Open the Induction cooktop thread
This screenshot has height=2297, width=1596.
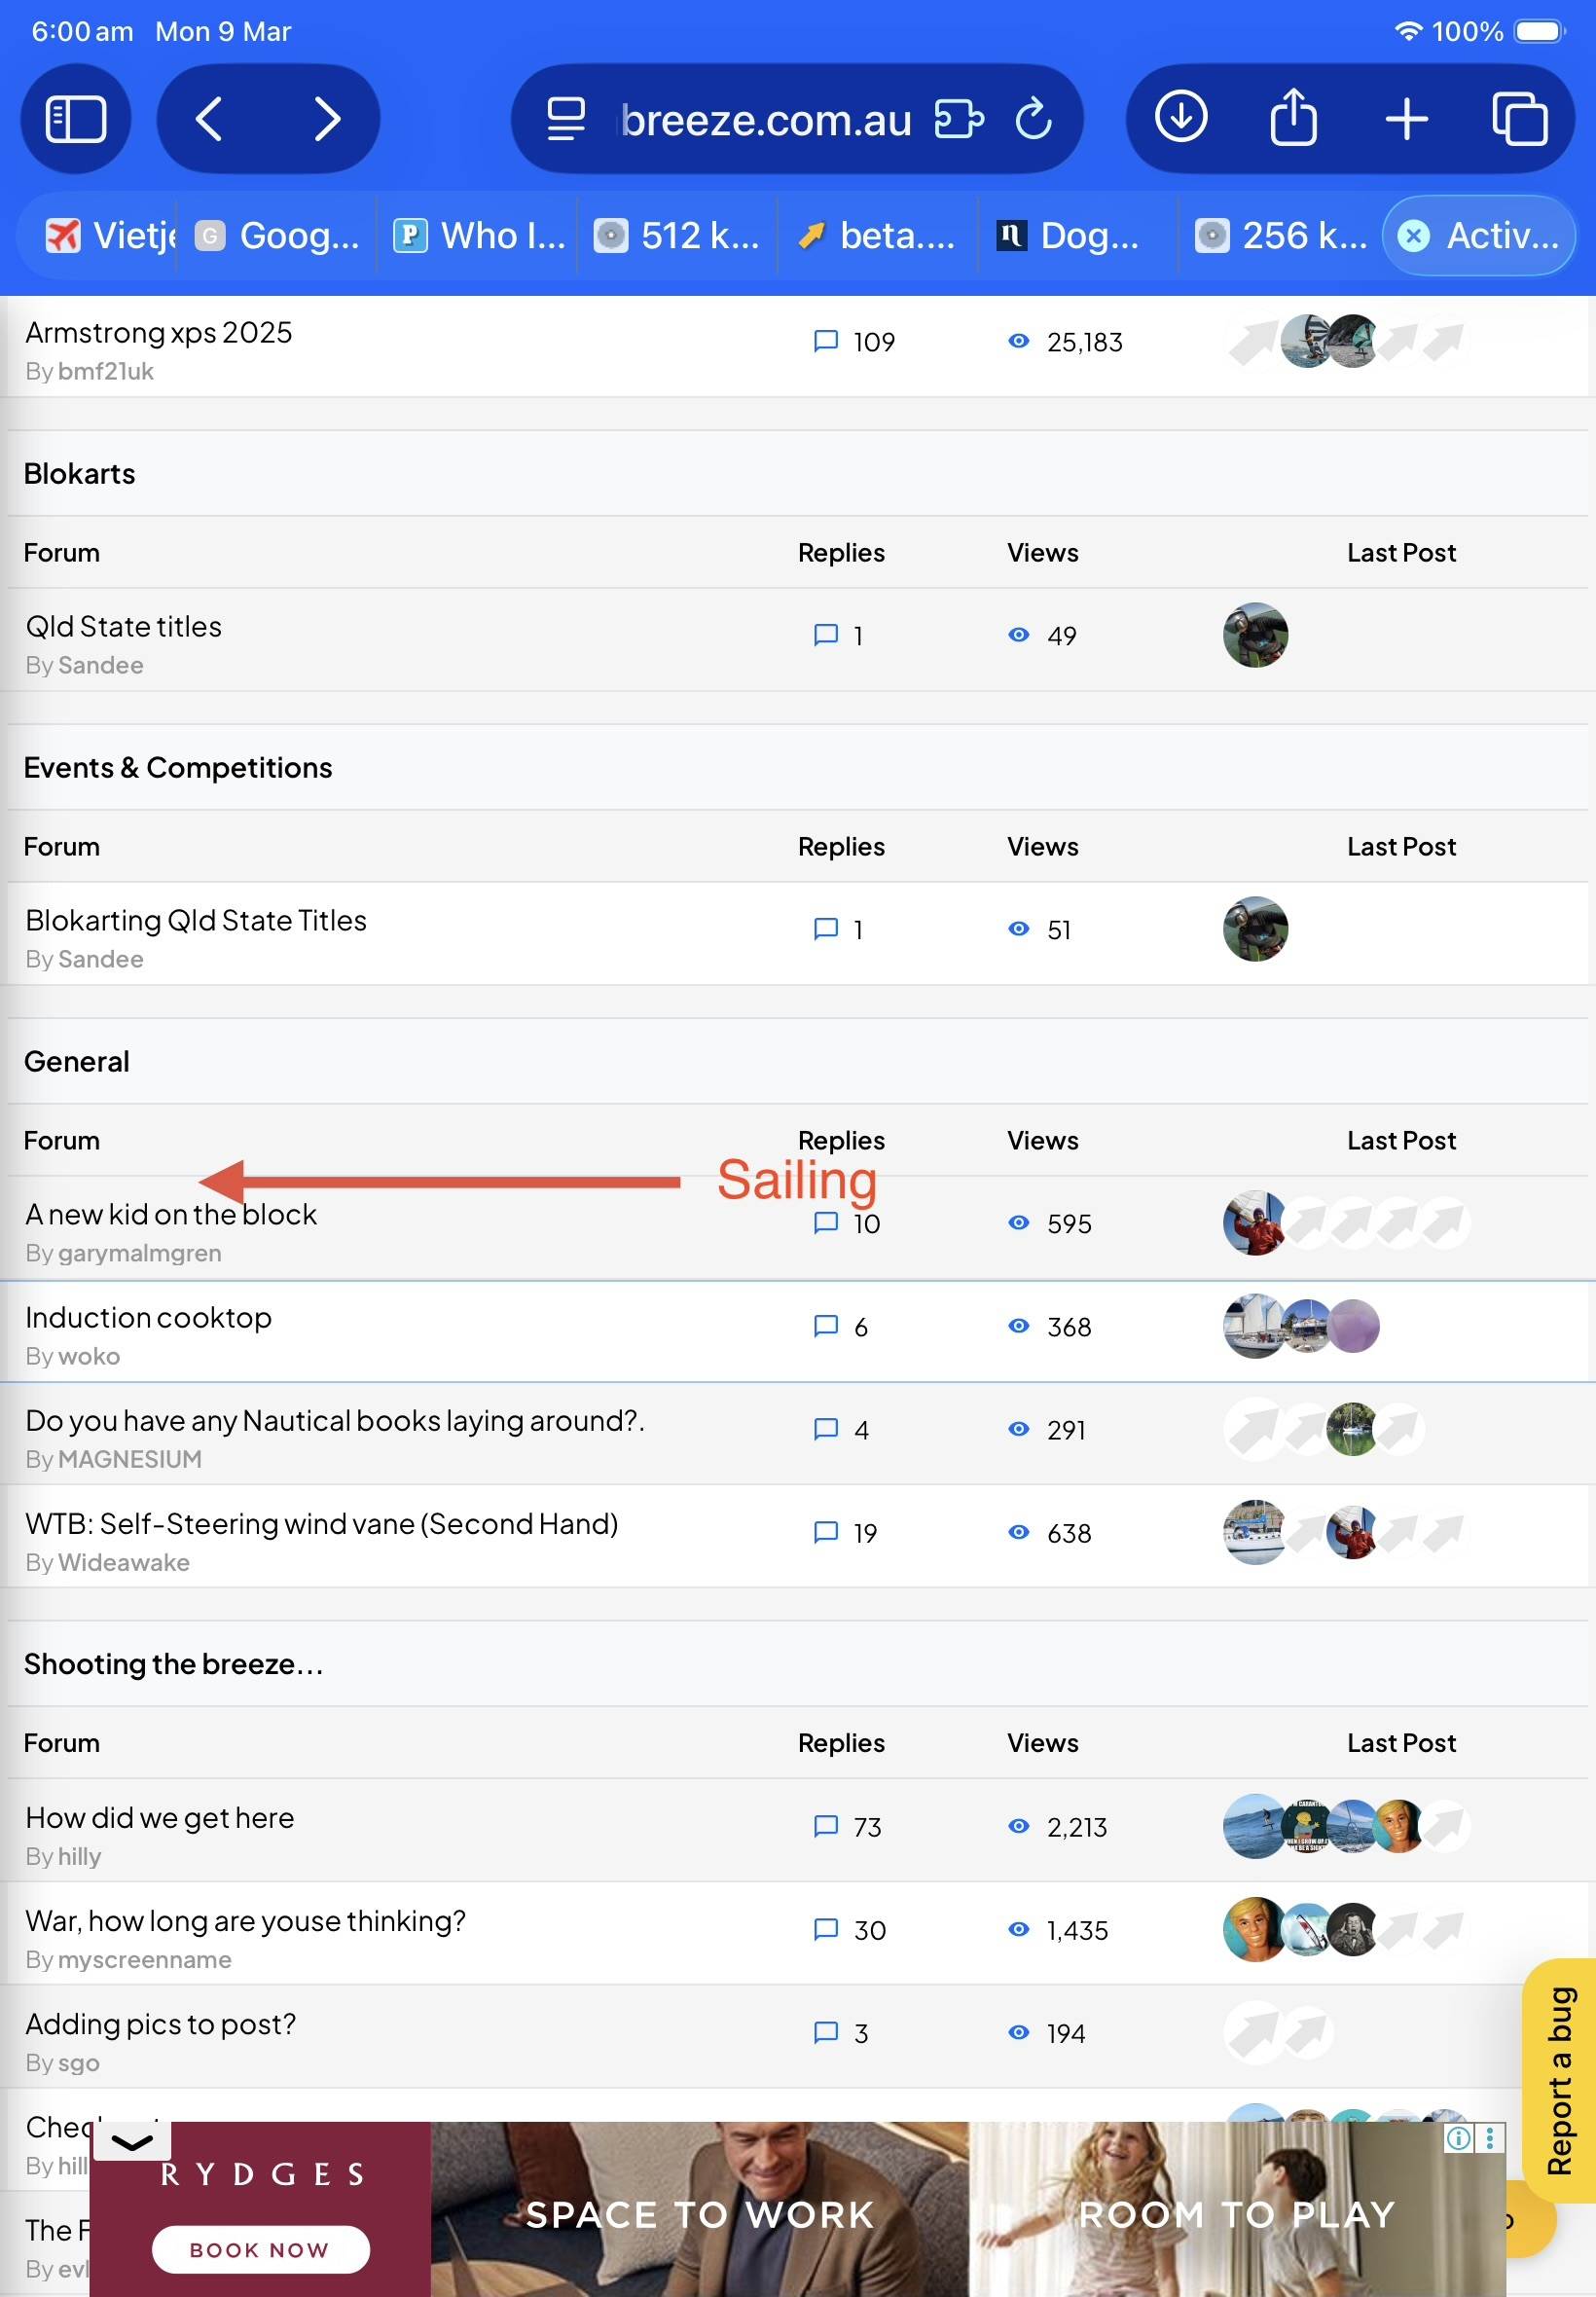tap(148, 1318)
